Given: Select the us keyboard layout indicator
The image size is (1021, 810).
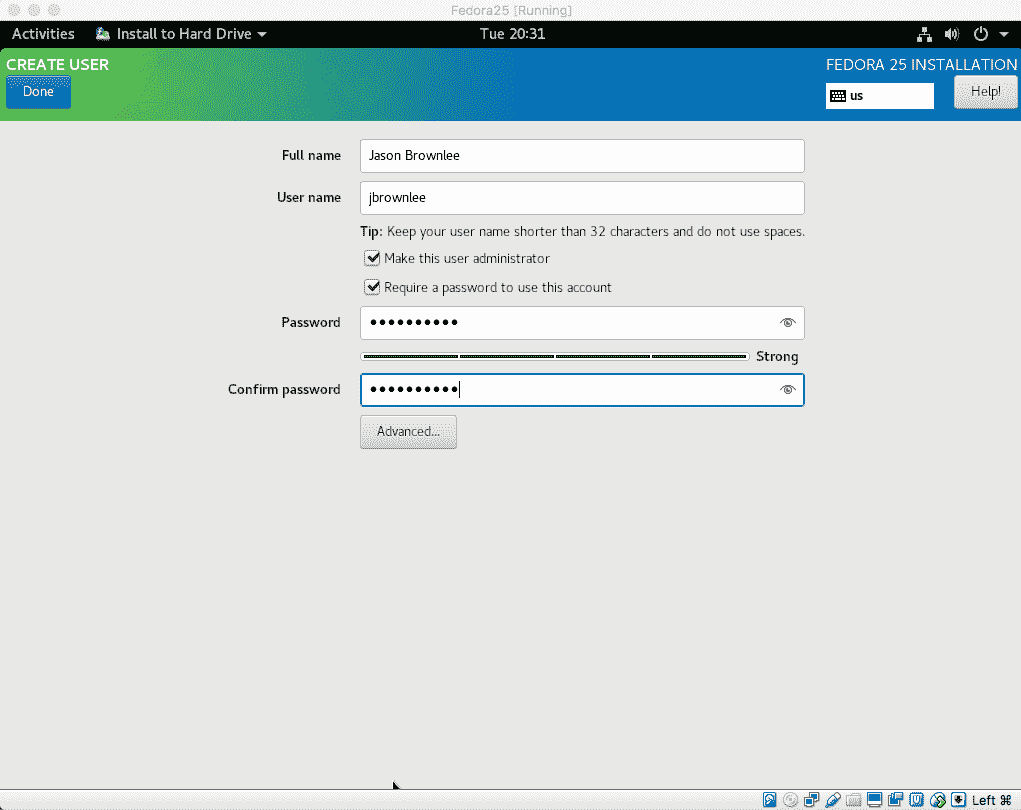Looking at the screenshot, I should (879, 96).
